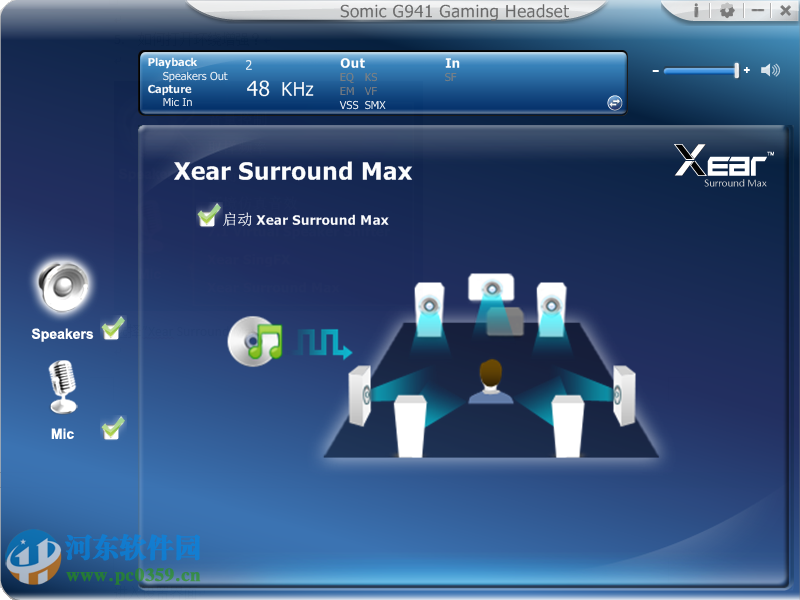Toggle the Mic enable checkmark
The height and width of the screenshot is (600, 800).
coord(113,428)
